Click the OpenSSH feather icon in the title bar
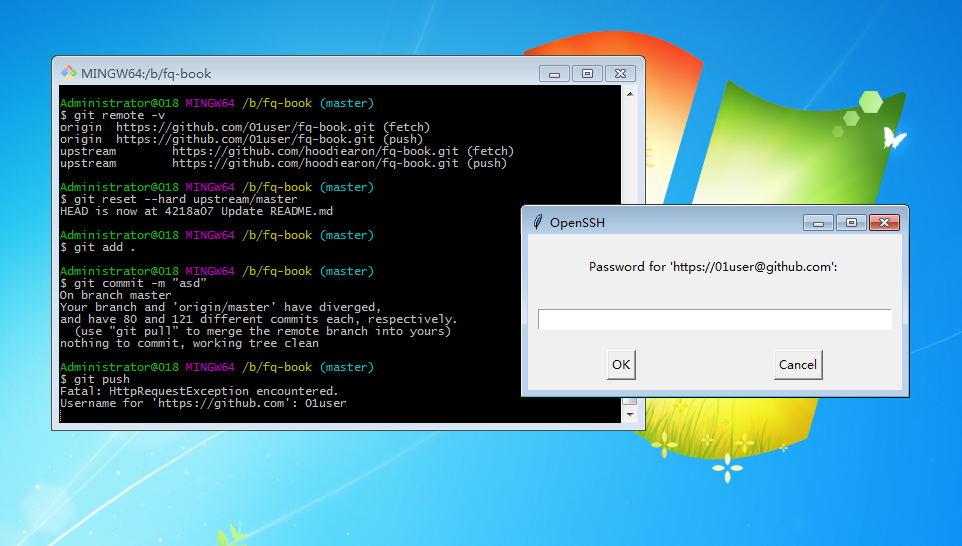962x546 pixels. click(x=537, y=222)
